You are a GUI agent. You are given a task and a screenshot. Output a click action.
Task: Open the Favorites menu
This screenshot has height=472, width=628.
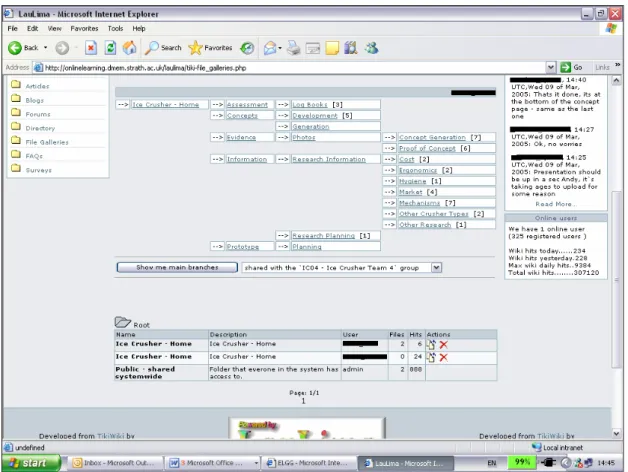click(84, 28)
